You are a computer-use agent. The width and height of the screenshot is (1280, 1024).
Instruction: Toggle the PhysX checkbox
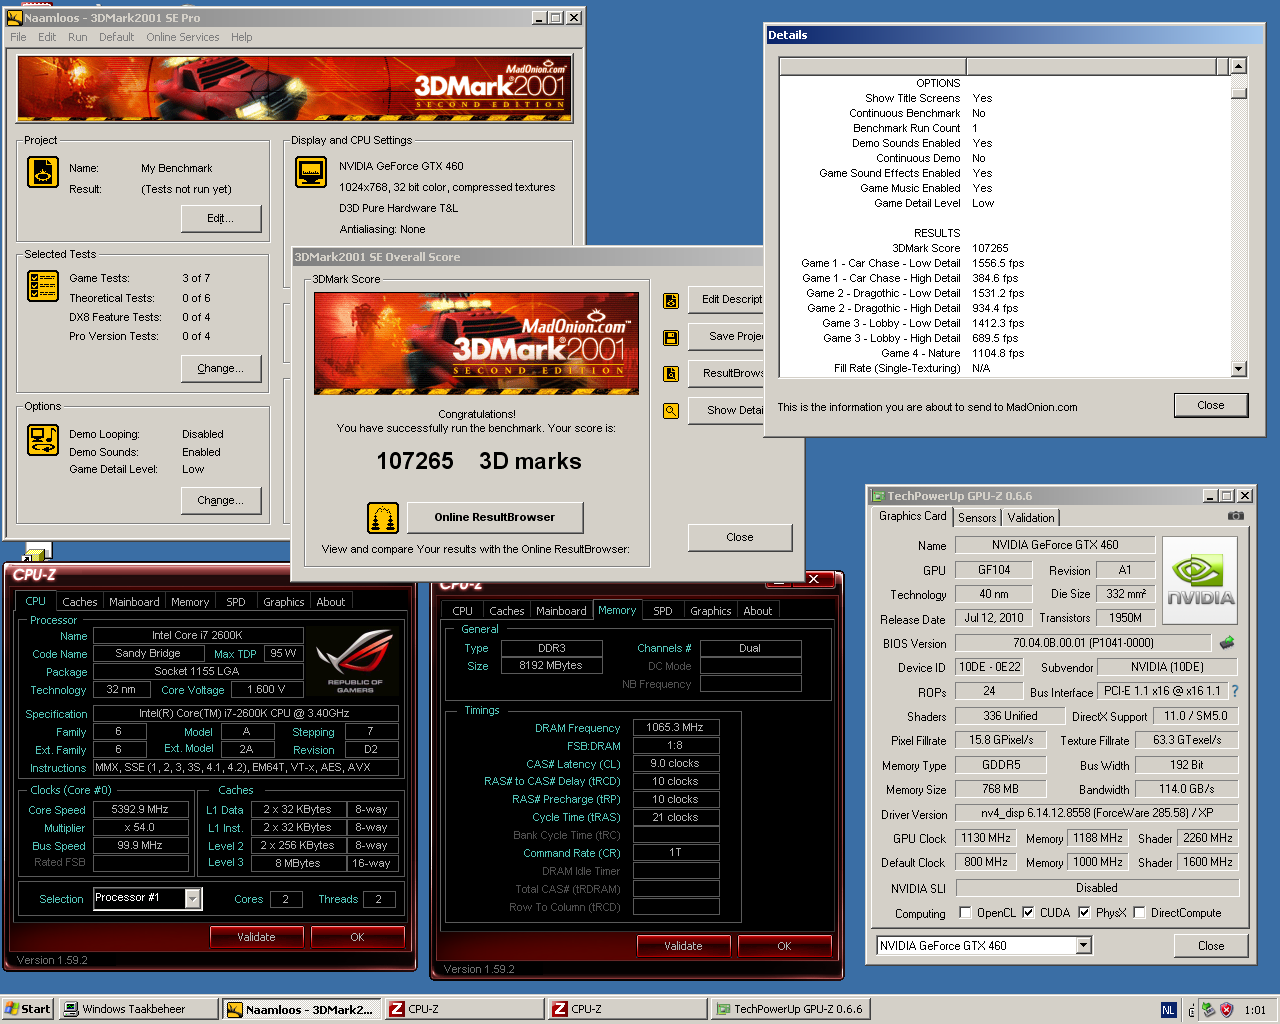pyautogui.click(x=1084, y=912)
